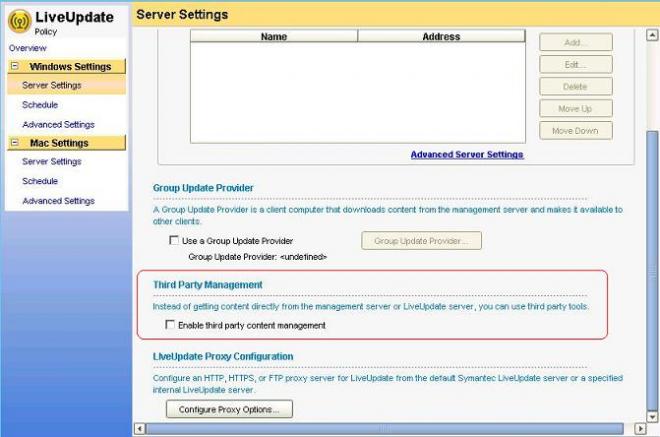Click the vertical scrollbar thumb

pyautogui.click(x=652, y=269)
